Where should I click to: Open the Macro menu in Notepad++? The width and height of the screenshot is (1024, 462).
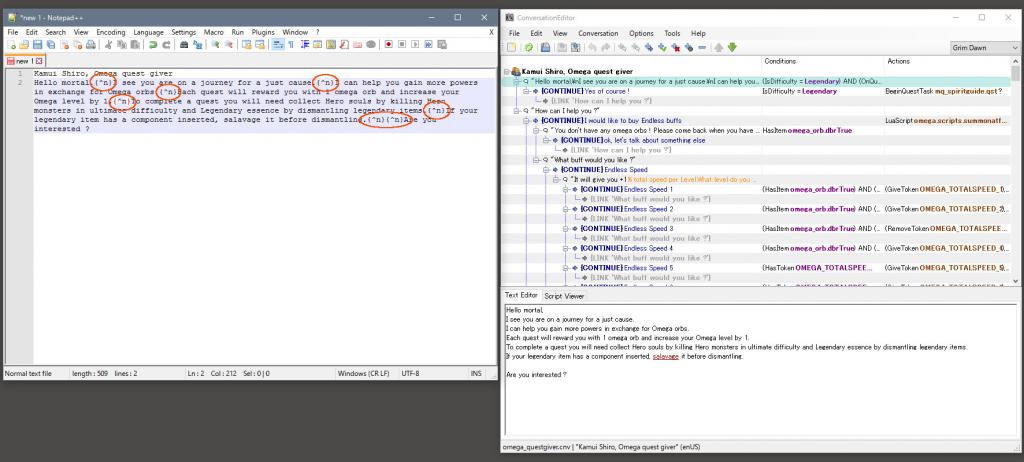[x=214, y=32]
